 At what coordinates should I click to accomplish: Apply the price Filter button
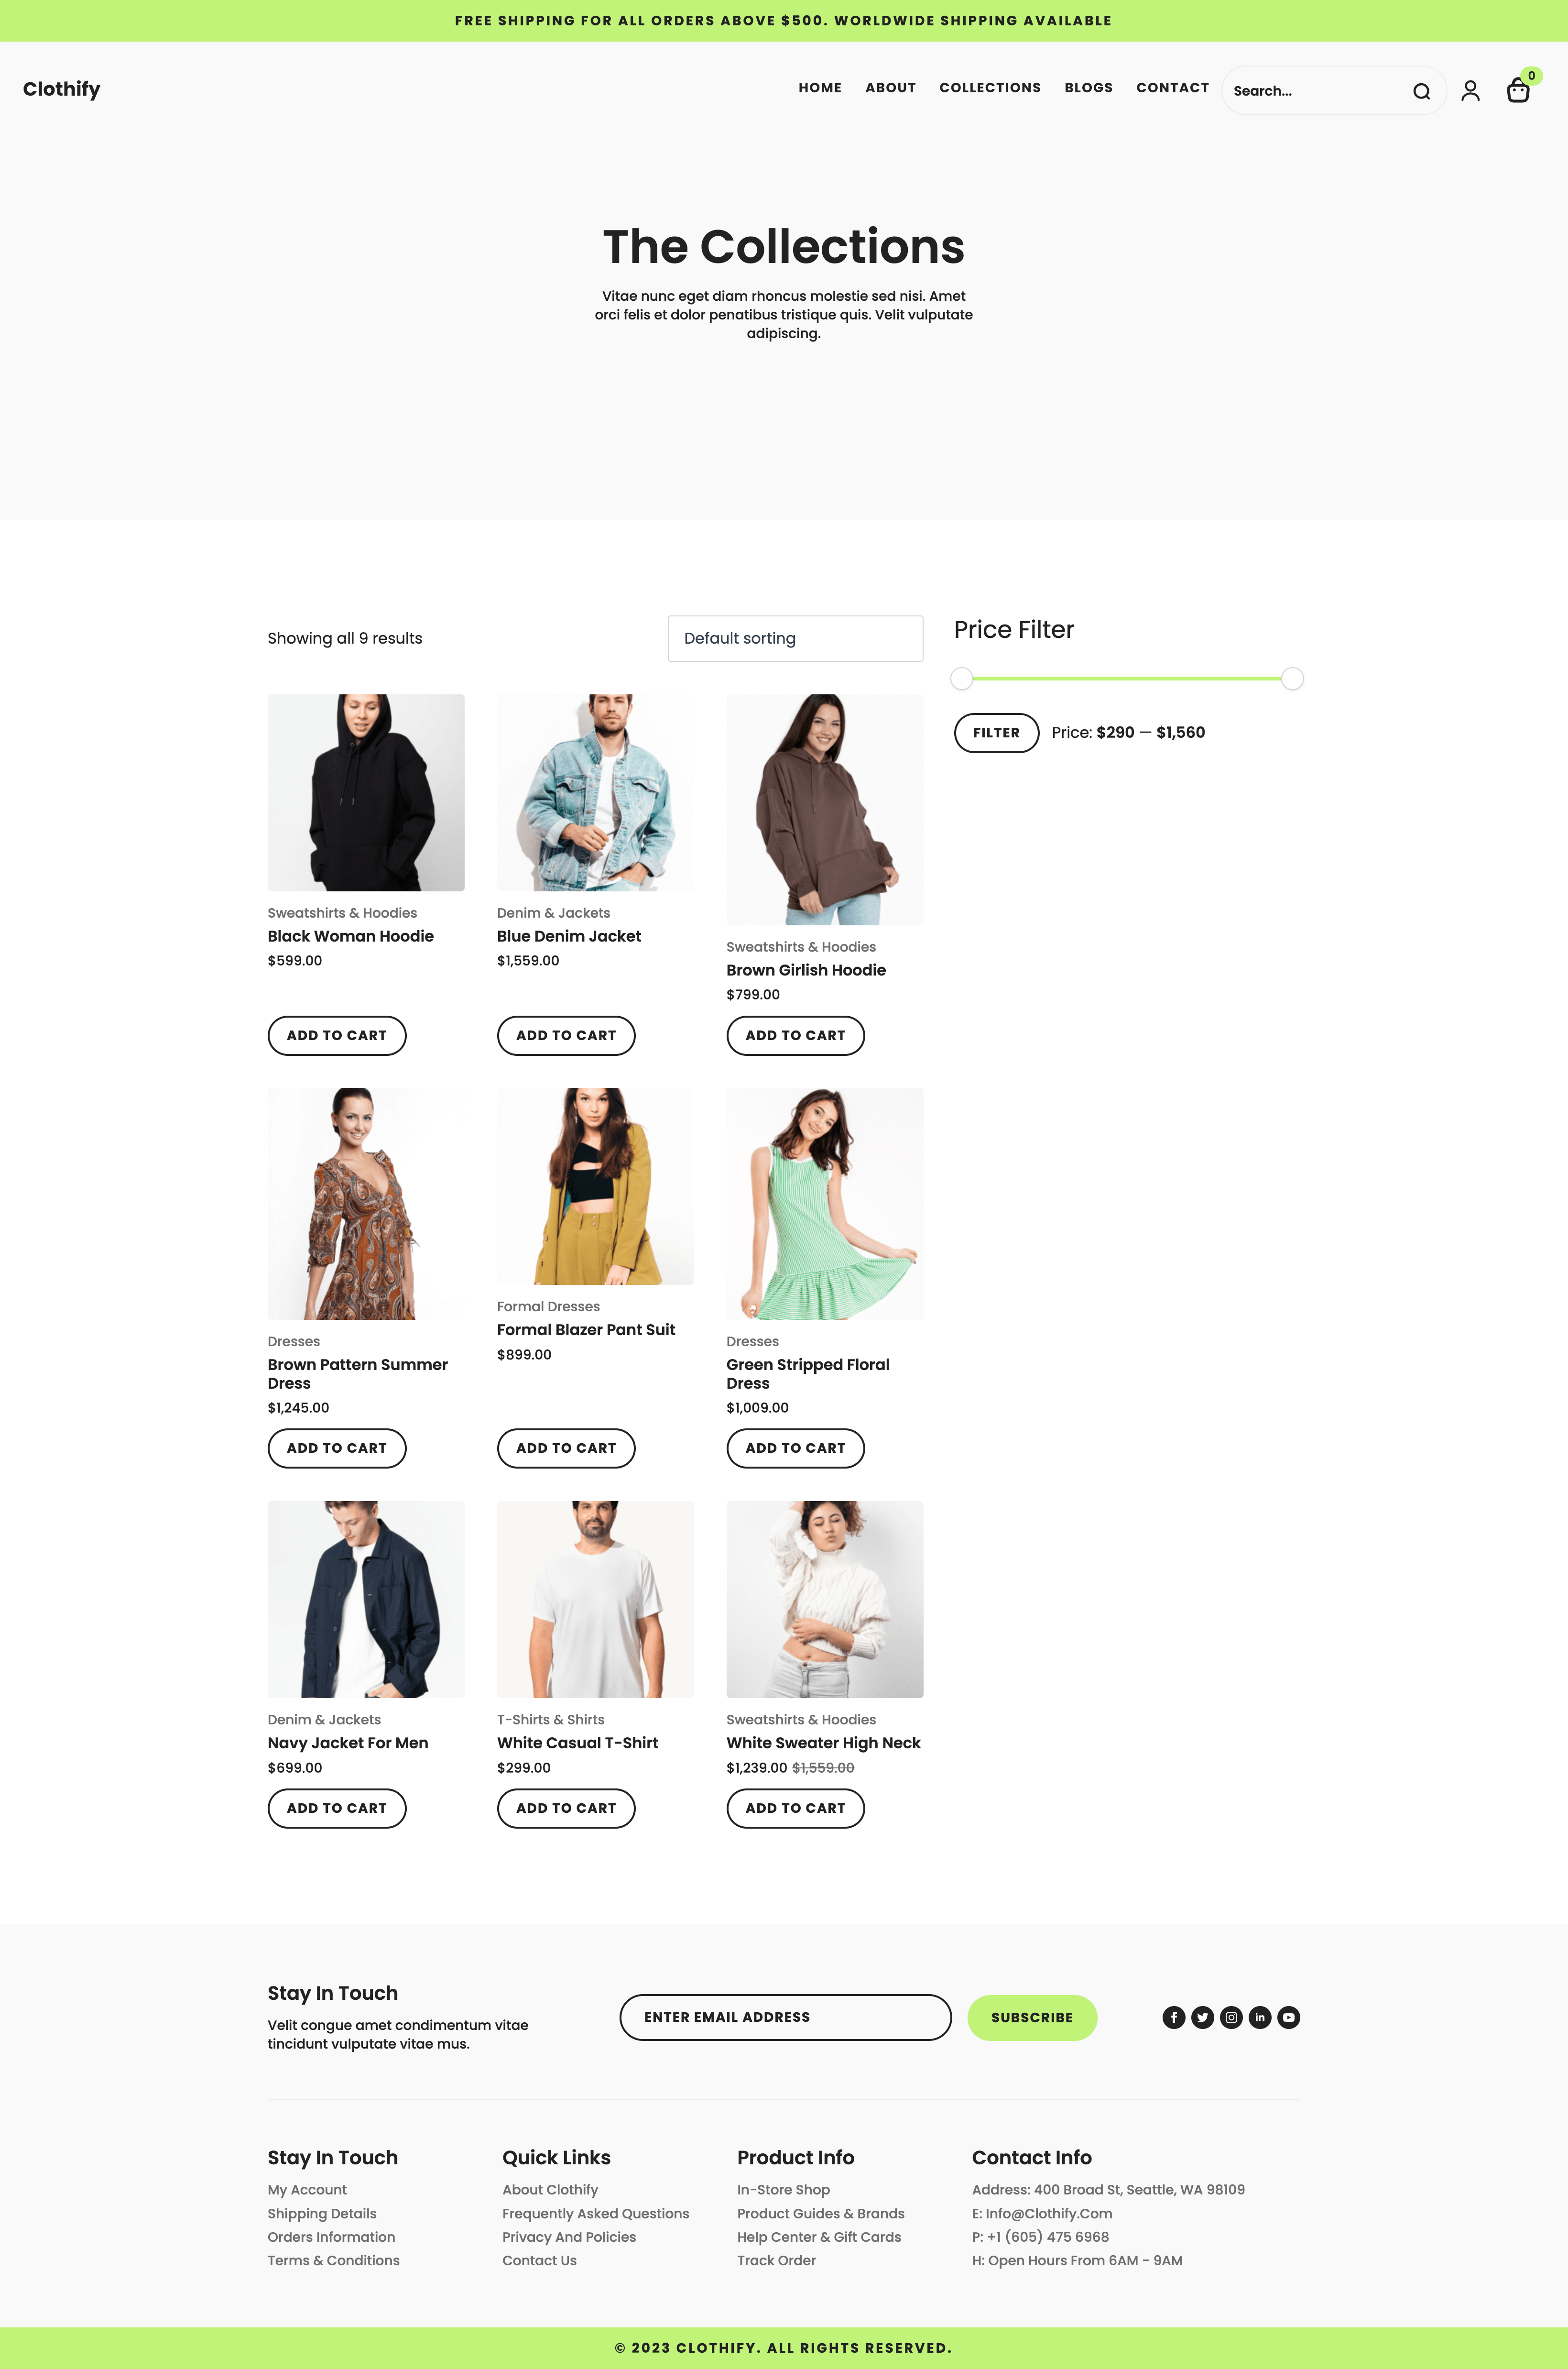[x=996, y=733]
